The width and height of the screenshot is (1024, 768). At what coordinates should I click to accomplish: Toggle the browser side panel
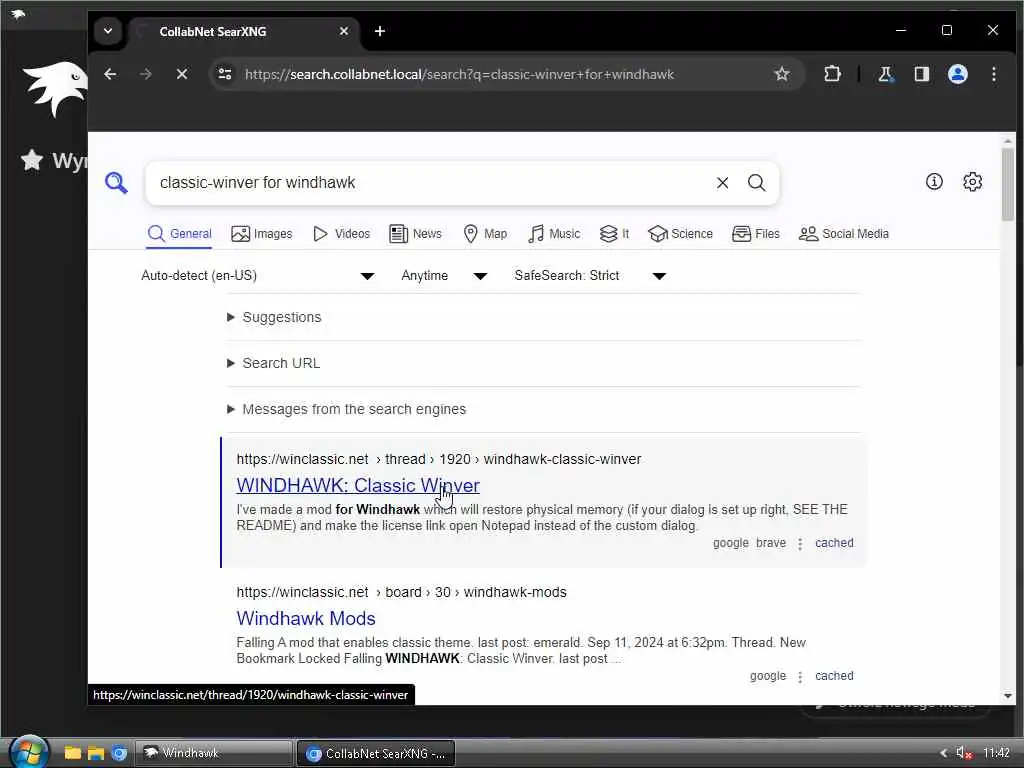921,74
